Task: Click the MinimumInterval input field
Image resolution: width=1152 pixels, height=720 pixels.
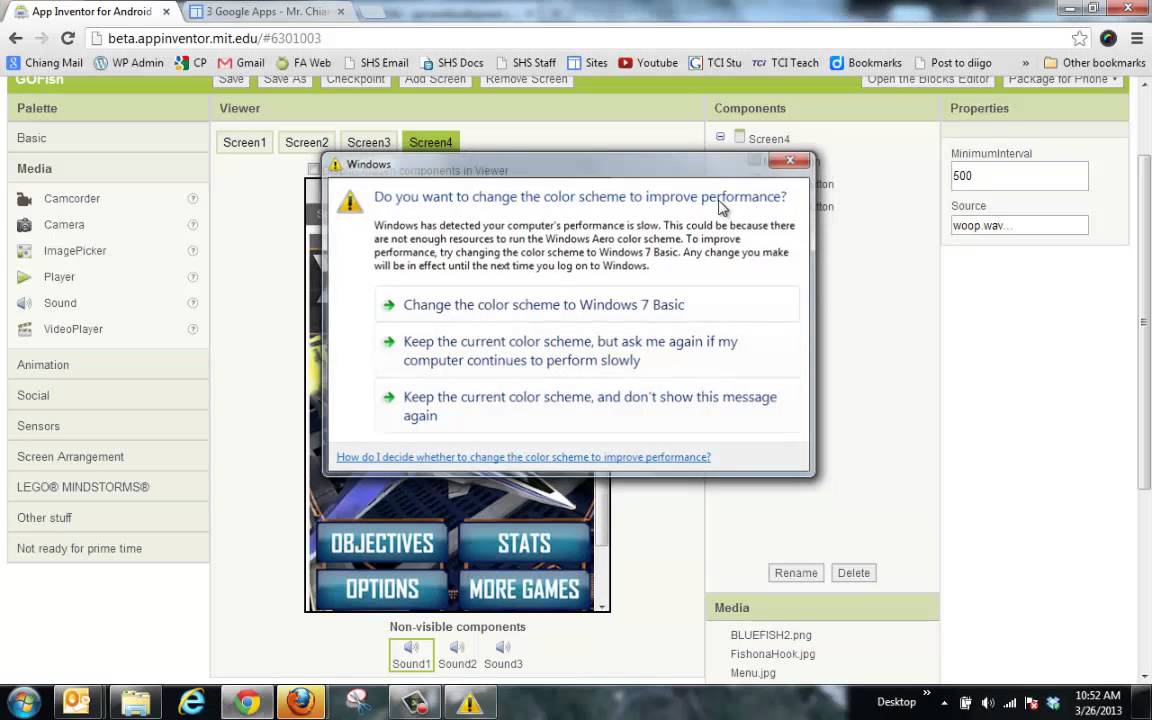Action: 1019,176
